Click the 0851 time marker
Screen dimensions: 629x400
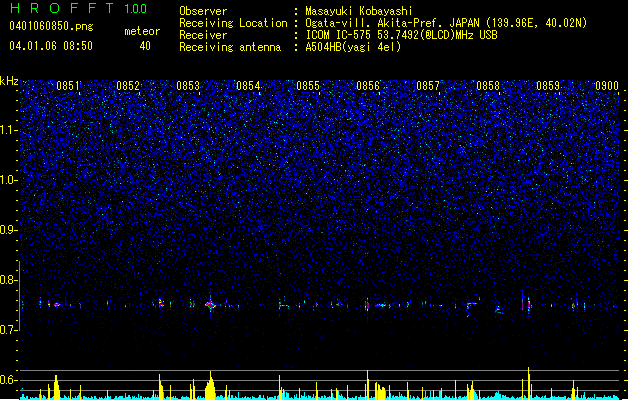[68, 86]
